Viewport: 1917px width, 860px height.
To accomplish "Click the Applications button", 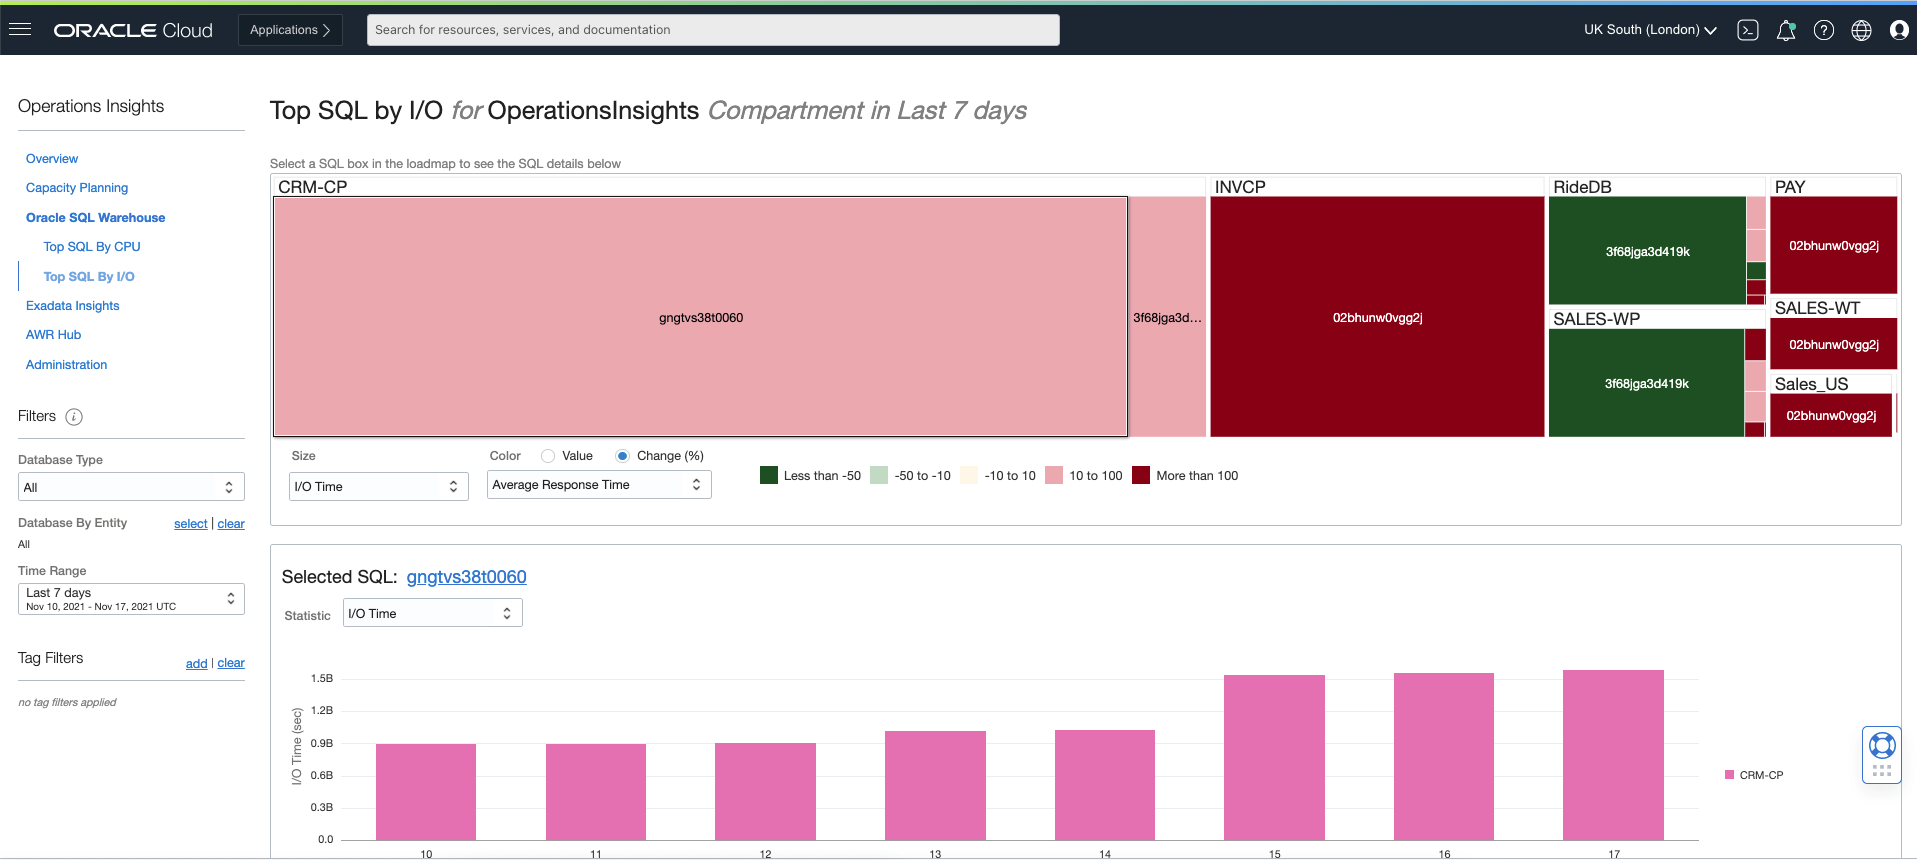I will pyautogui.click(x=290, y=30).
